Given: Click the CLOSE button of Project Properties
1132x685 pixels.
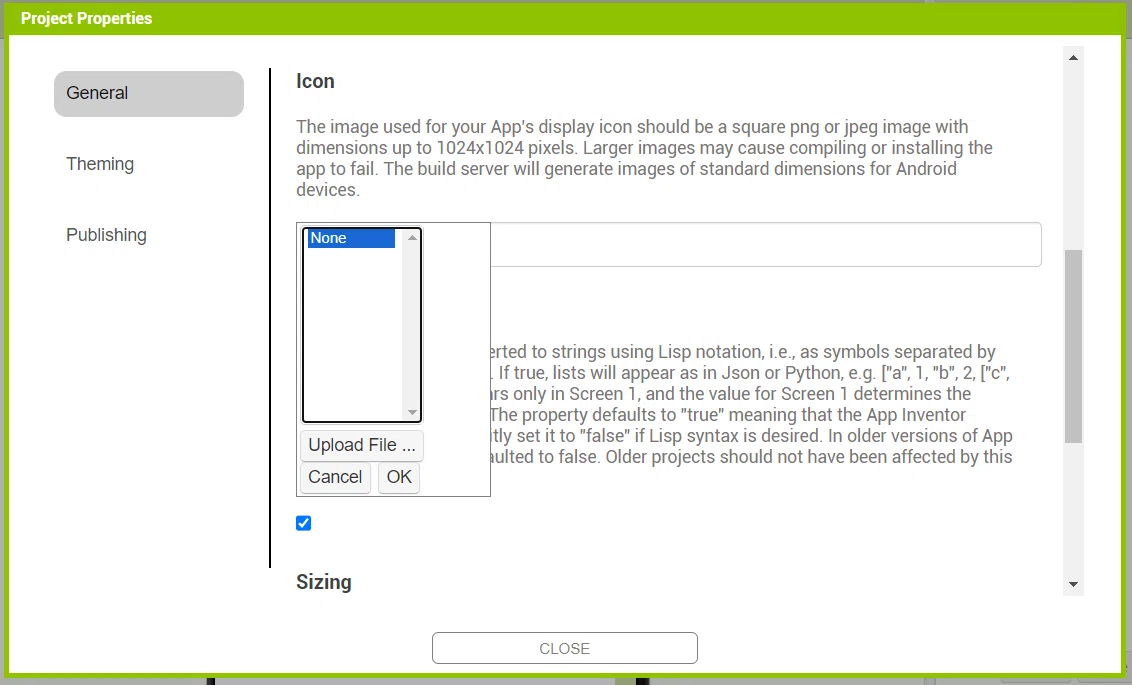Looking at the screenshot, I should pos(565,648).
